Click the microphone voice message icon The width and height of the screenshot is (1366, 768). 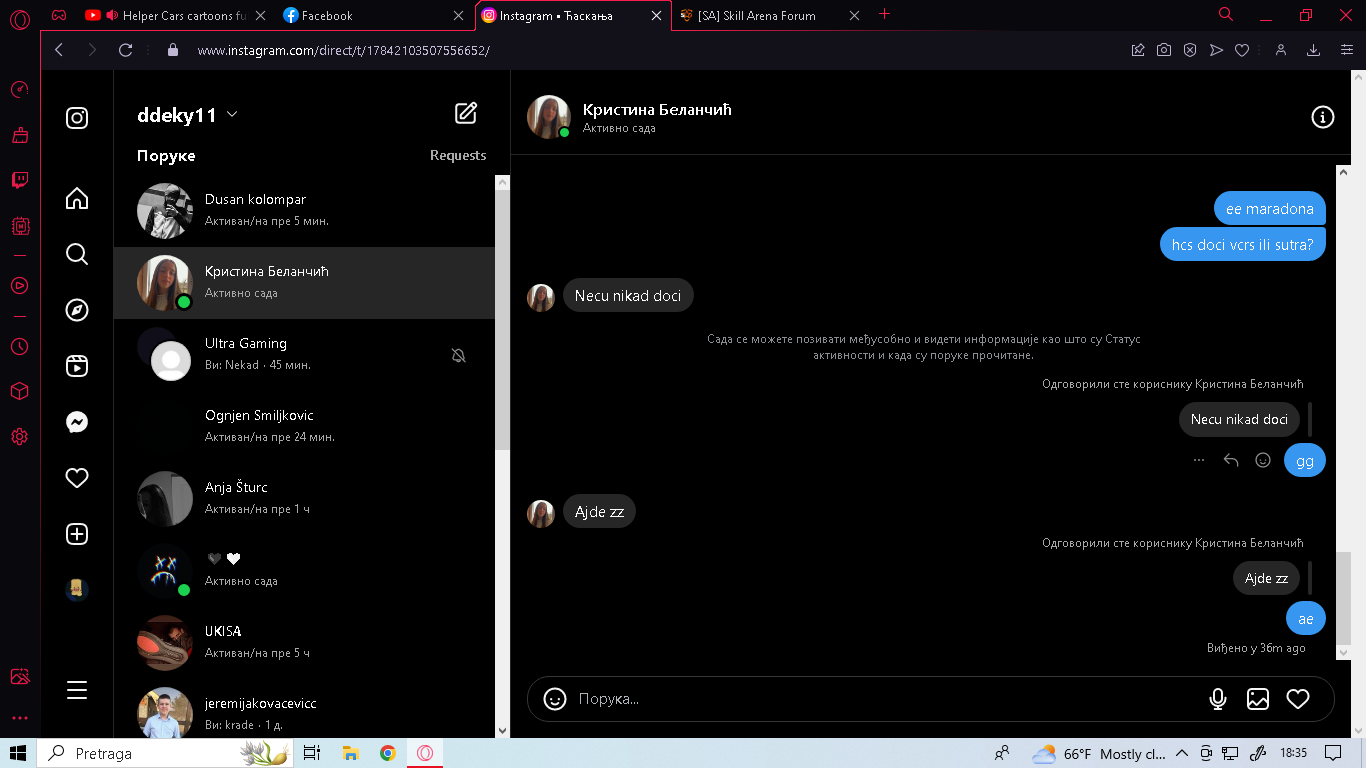click(1217, 699)
